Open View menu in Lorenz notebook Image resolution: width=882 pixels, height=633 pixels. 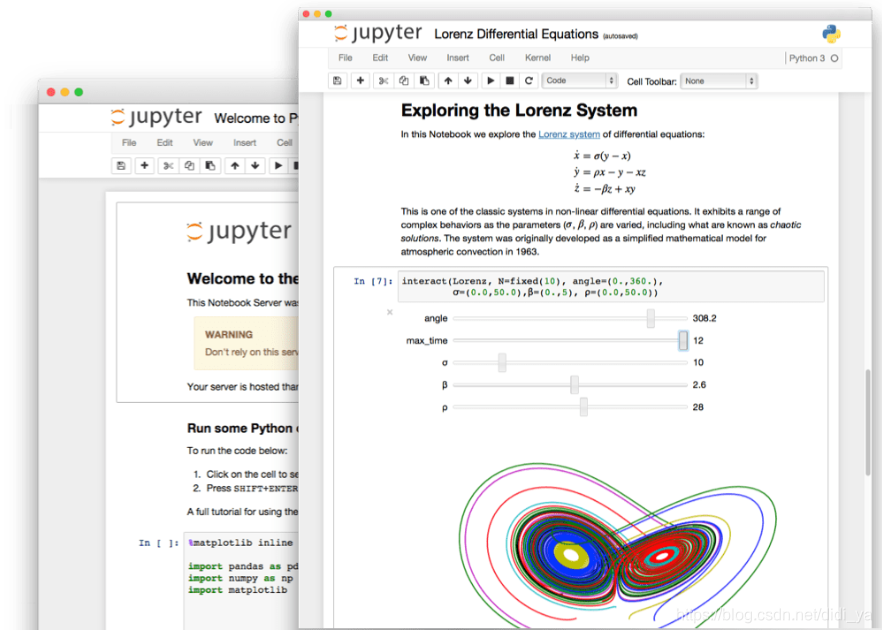click(417, 57)
